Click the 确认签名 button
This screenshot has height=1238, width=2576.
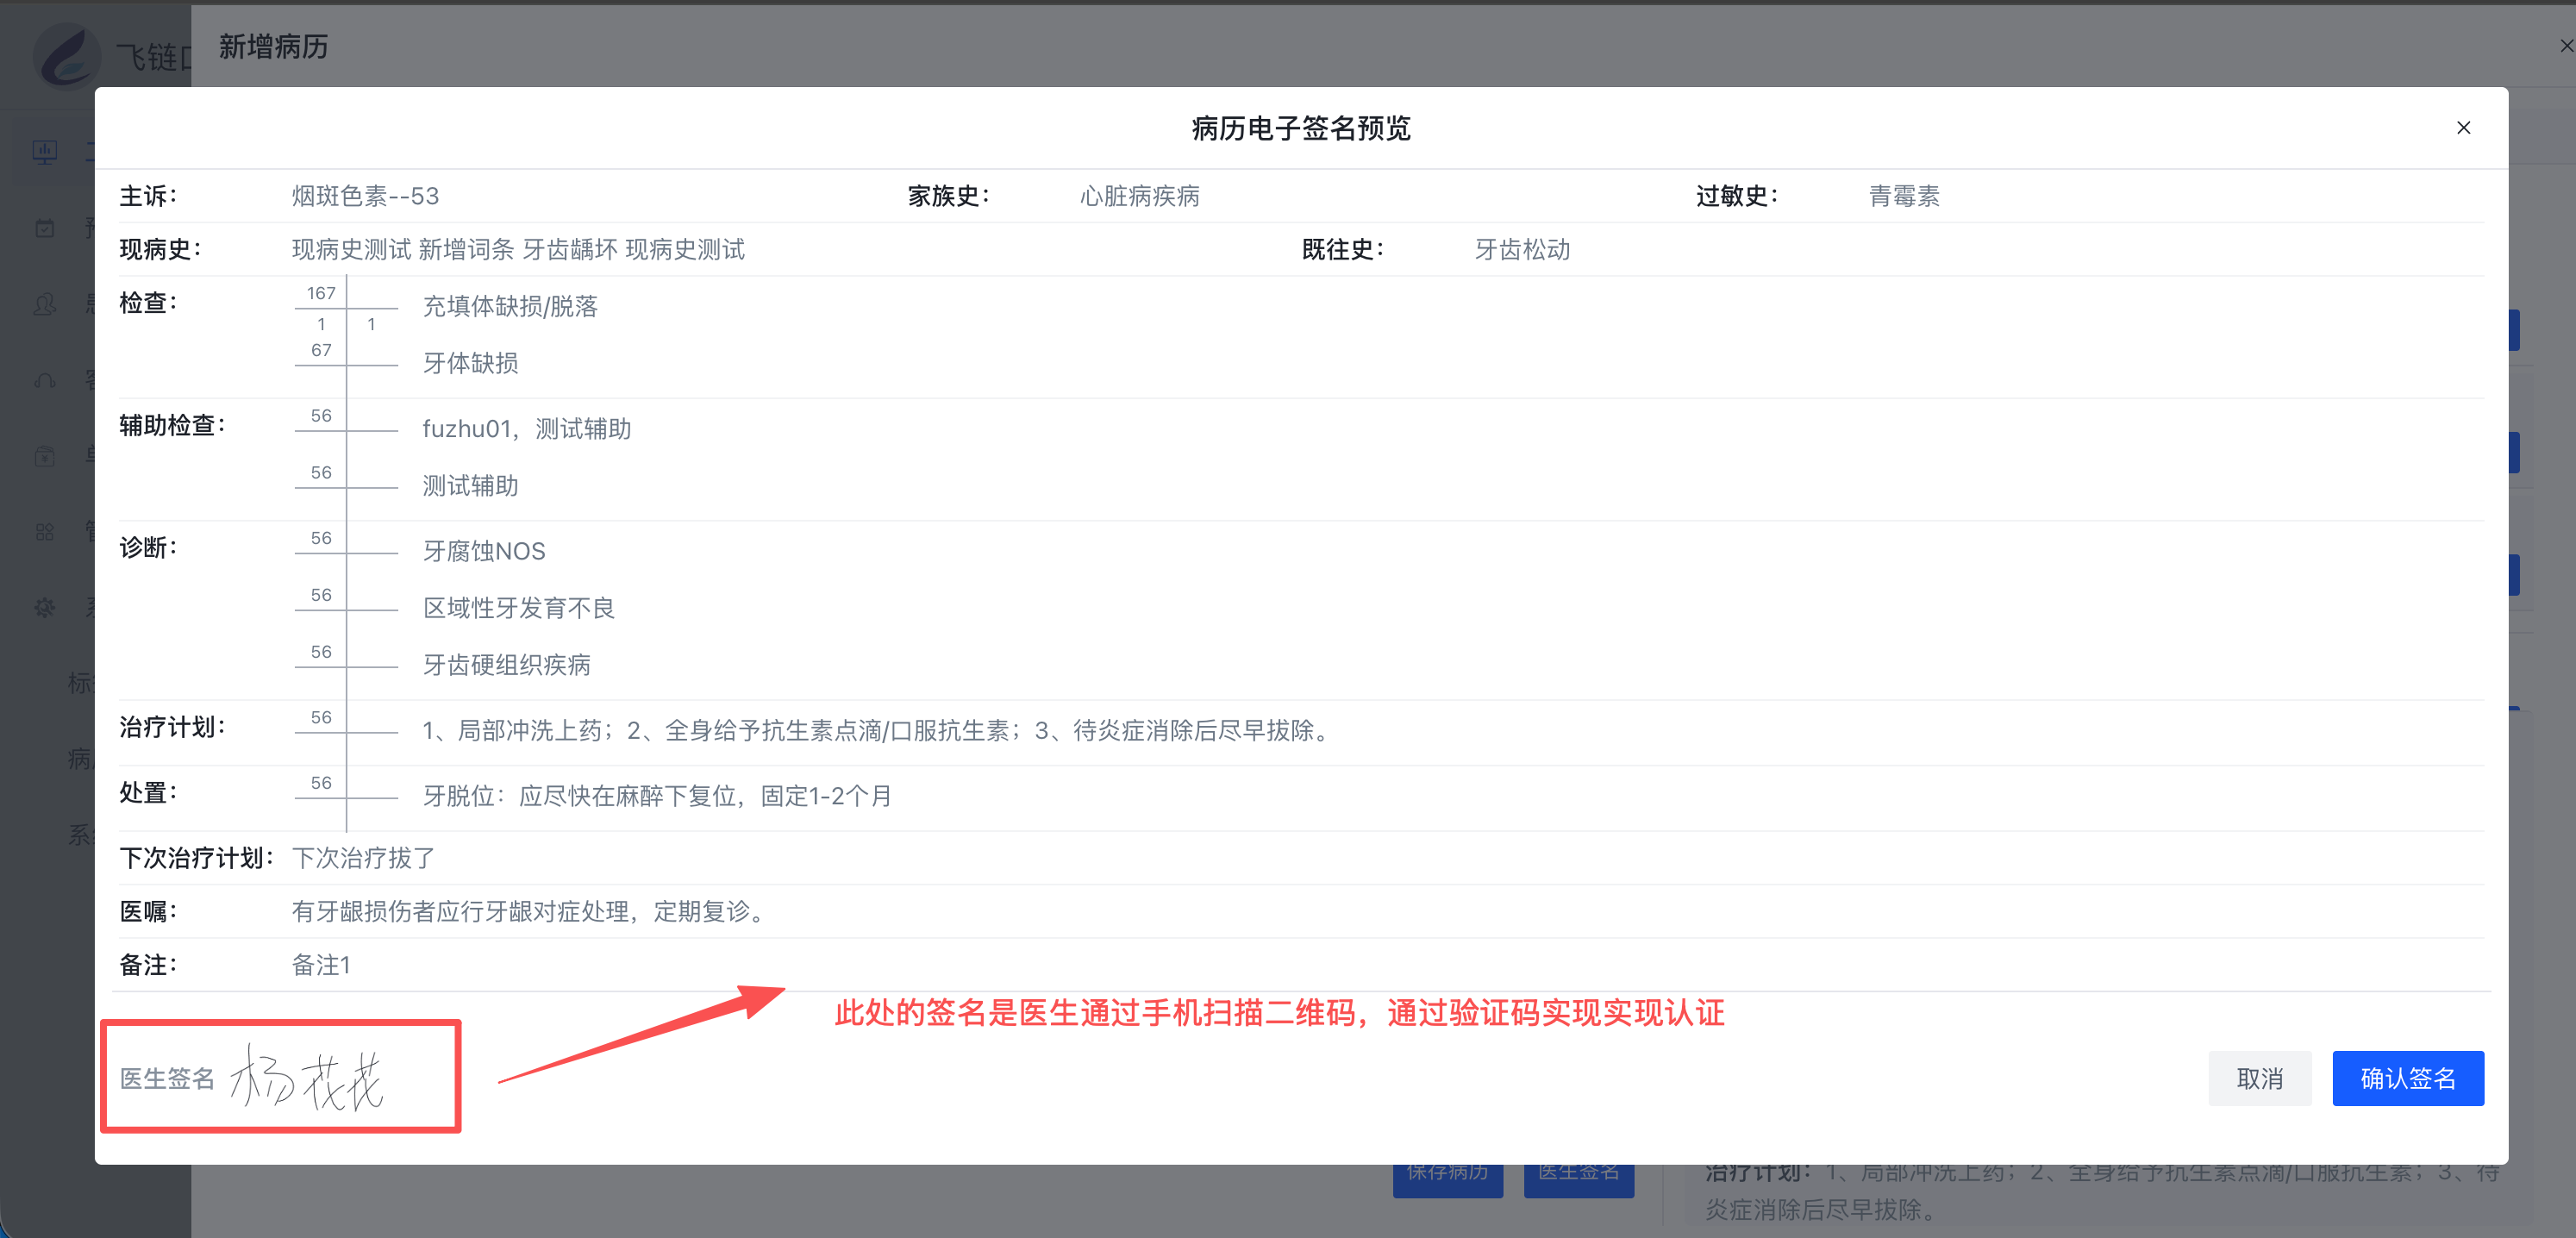(x=2407, y=1078)
